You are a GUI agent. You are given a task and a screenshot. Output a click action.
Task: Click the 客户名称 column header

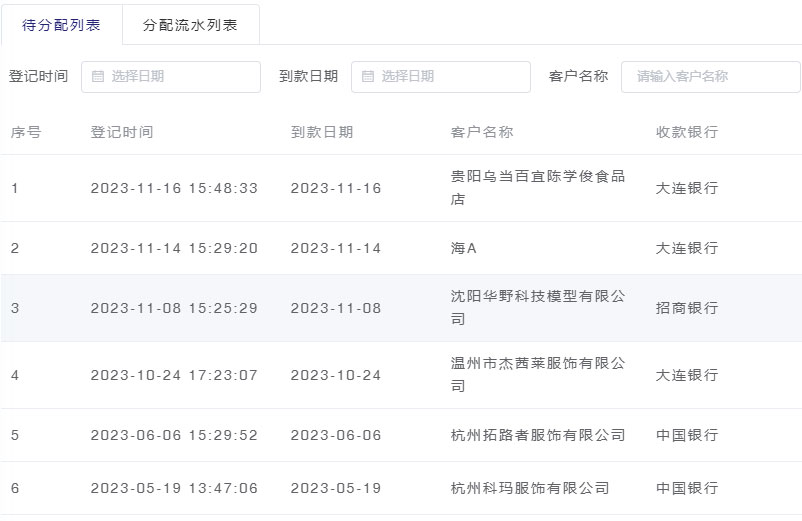pos(482,132)
